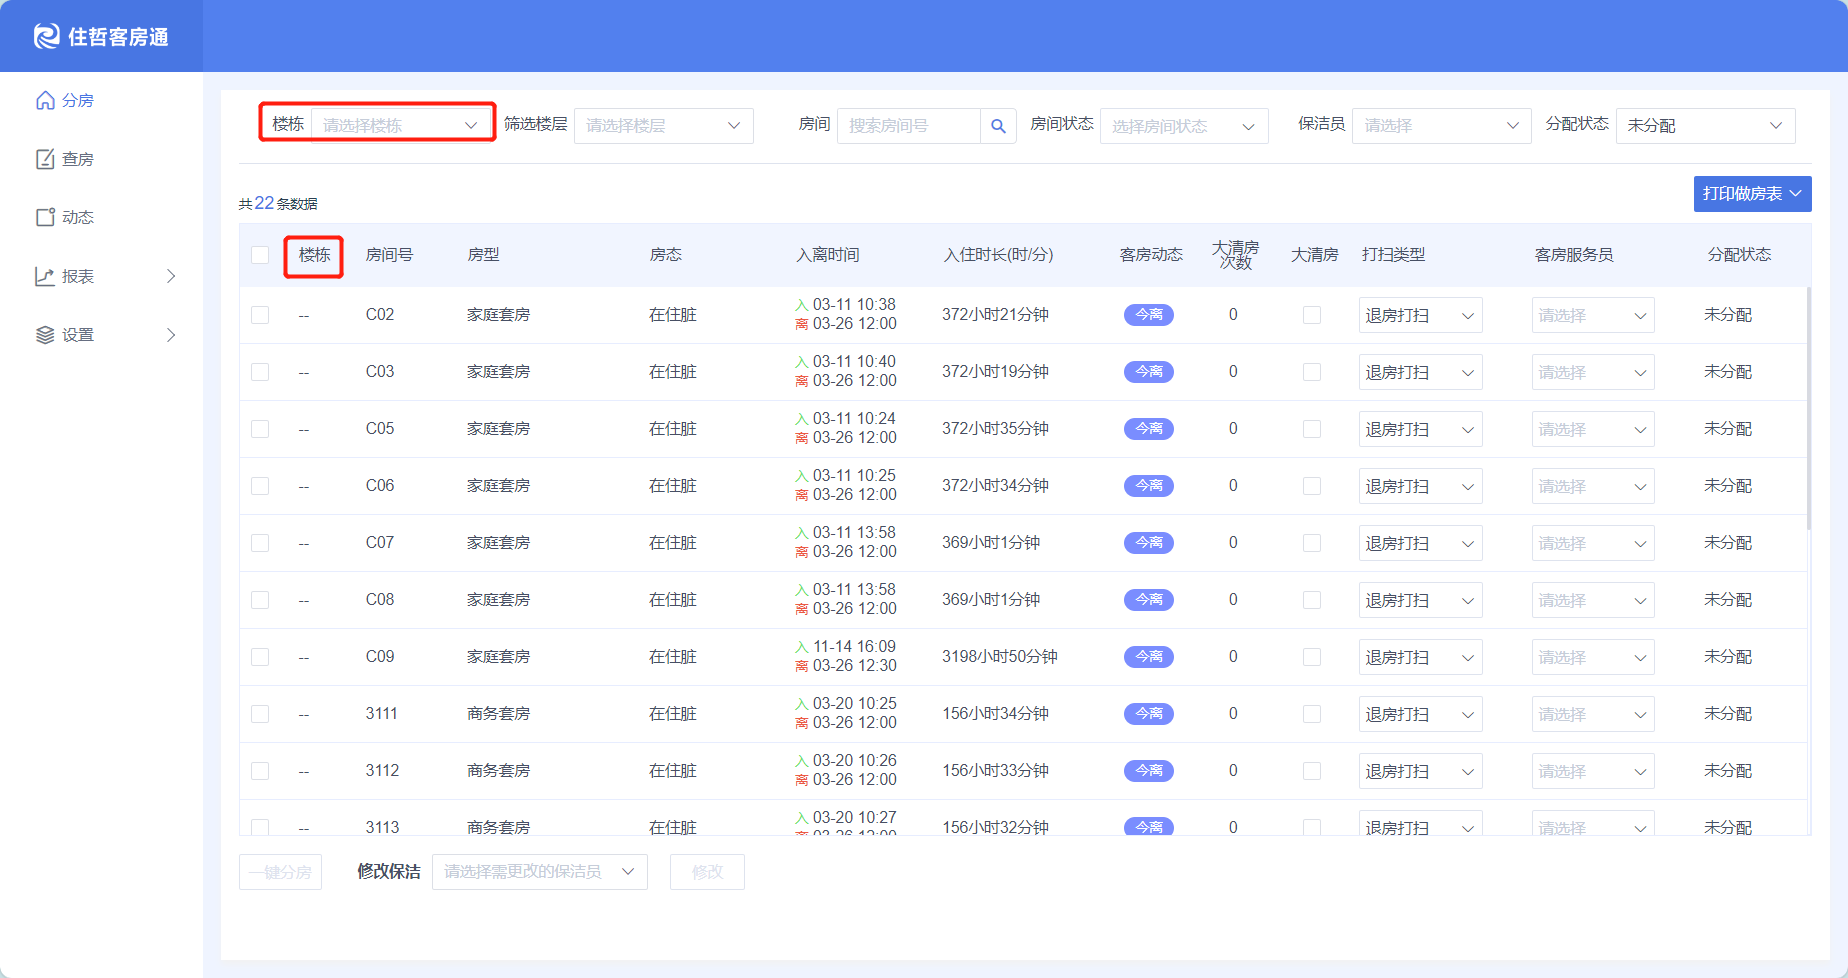Expand the 设置 sidebar submenu arrow
This screenshot has width=1848, height=978.
[171, 335]
